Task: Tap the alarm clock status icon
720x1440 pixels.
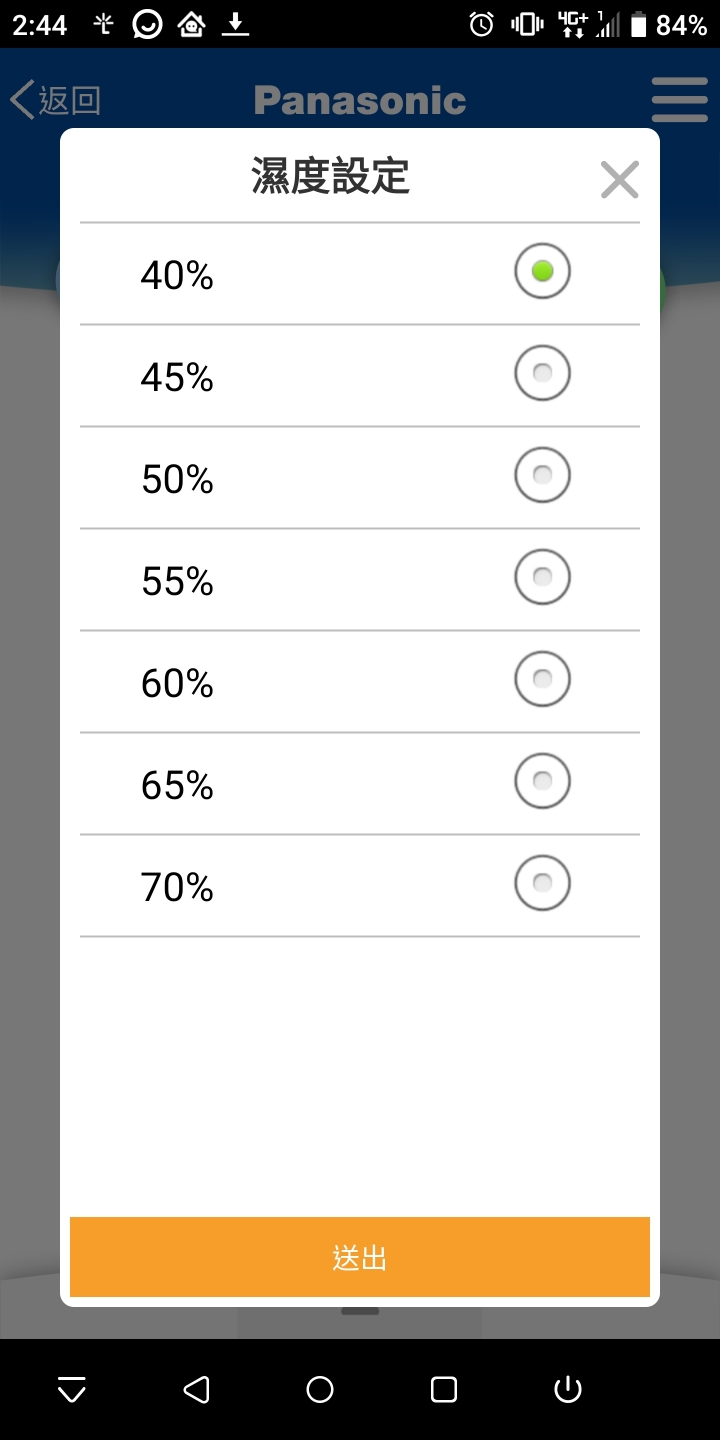Action: pyautogui.click(x=482, y=25)
